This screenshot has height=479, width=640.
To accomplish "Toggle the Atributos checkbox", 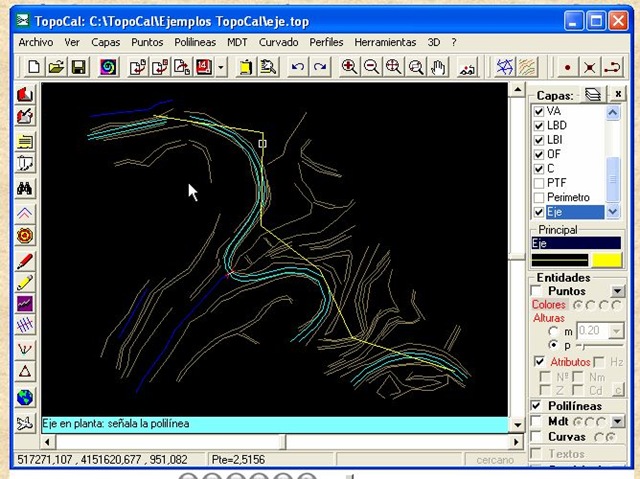I will coord(540,361).
